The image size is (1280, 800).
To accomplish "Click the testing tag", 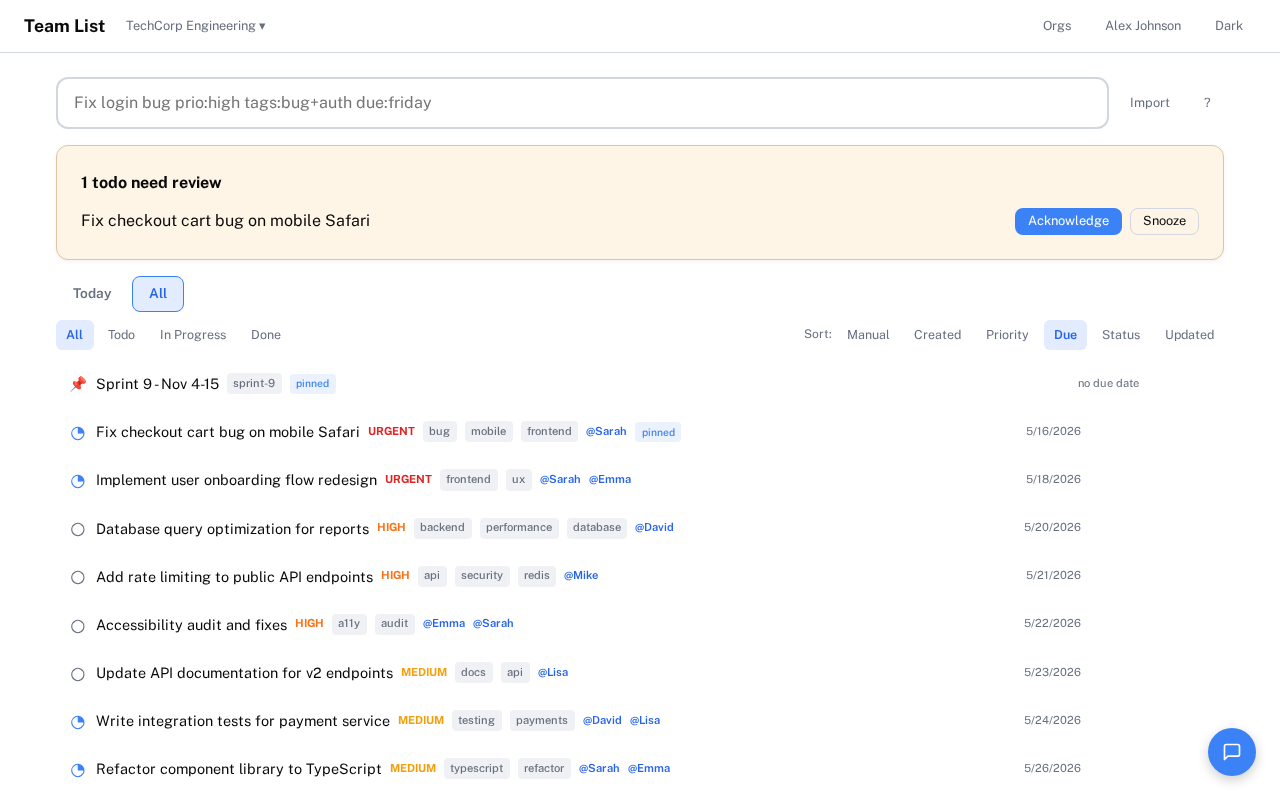I will [477, 721].
